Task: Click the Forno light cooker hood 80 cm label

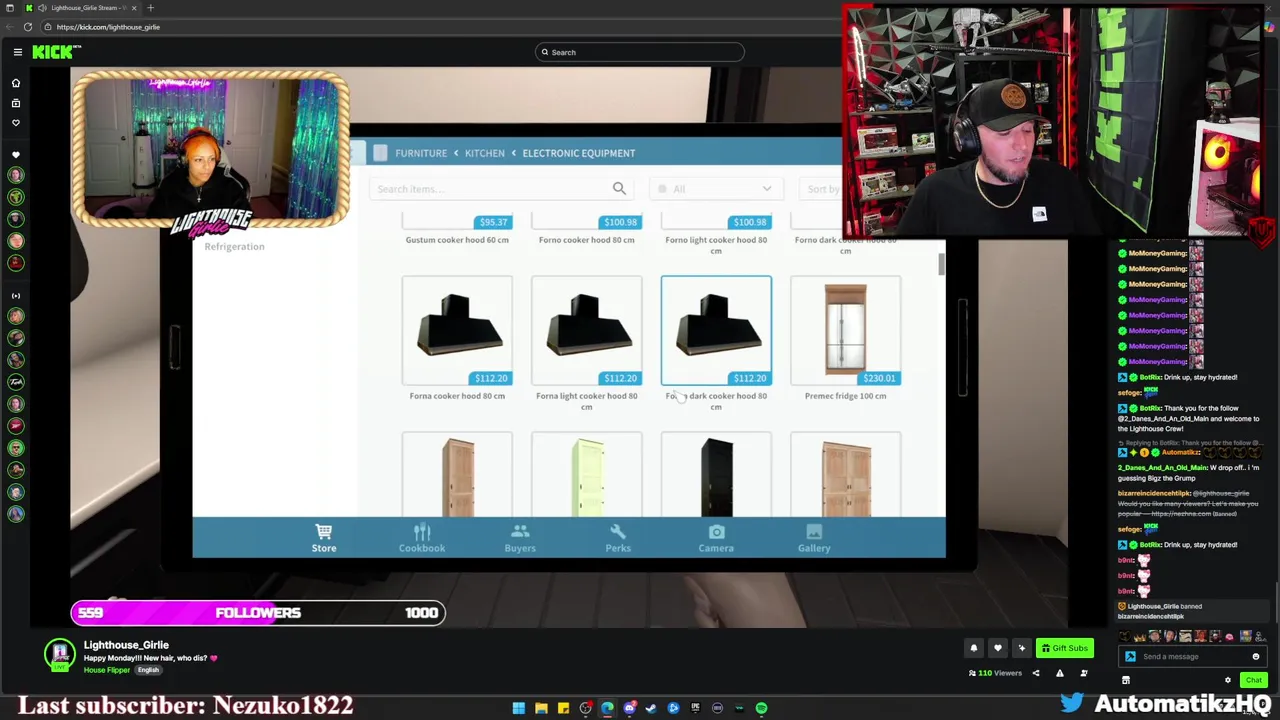Action: tap(716, 245)
